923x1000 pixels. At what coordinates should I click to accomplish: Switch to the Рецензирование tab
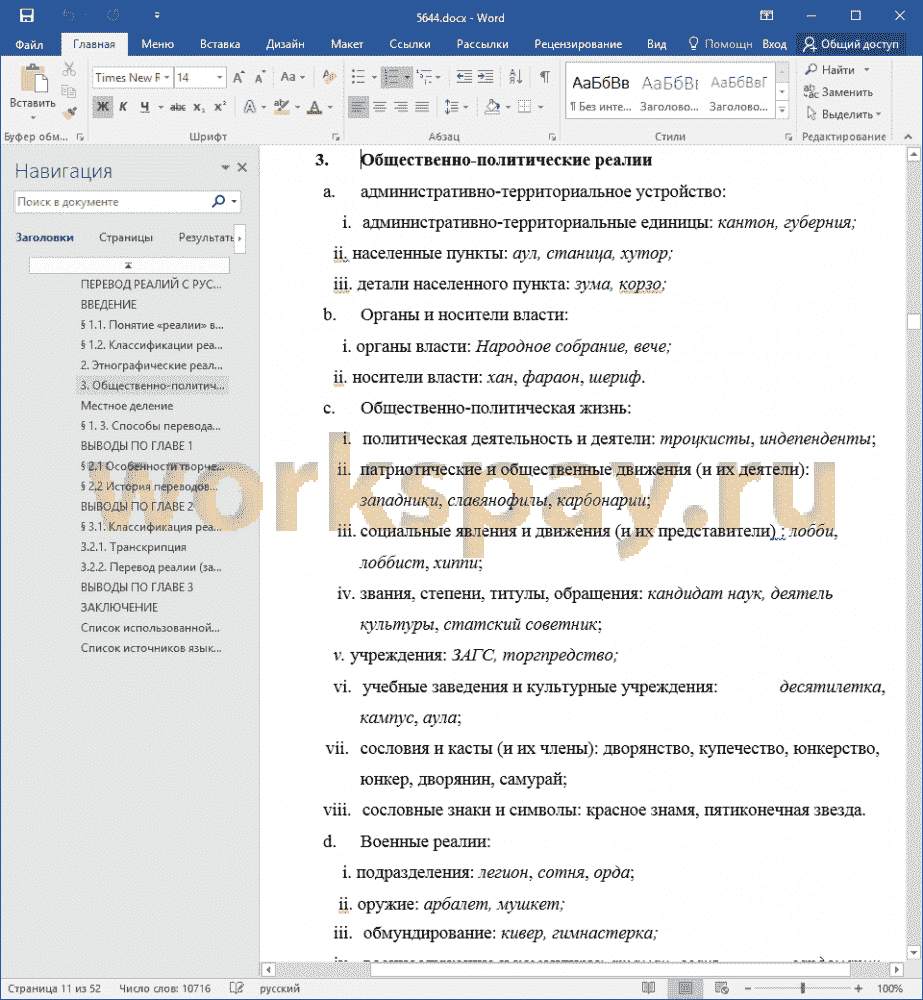[578, 44]
